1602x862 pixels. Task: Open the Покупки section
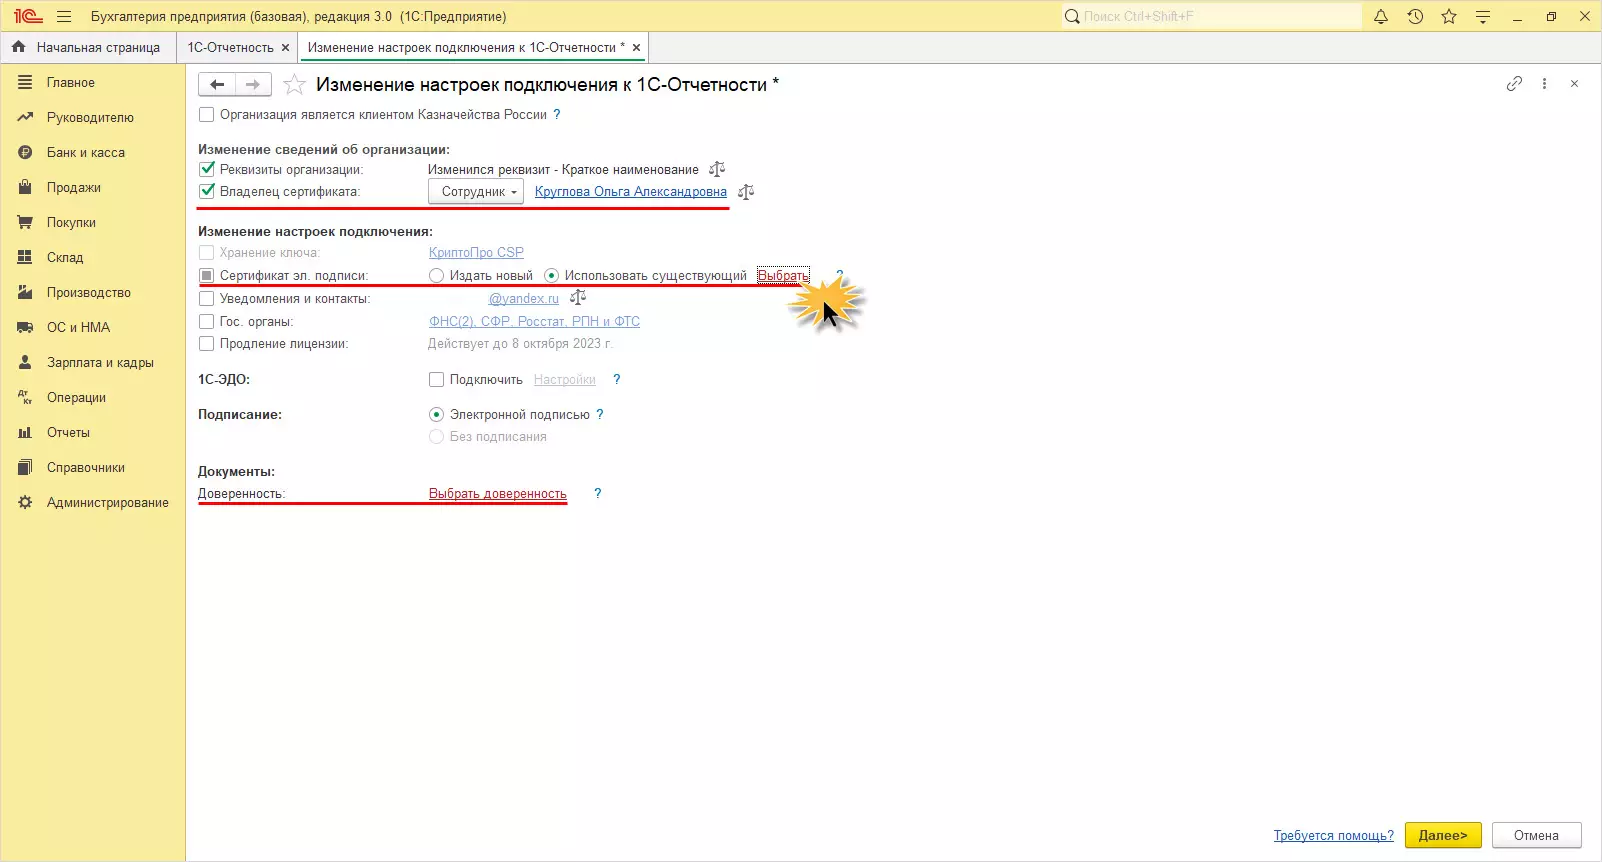92,223
